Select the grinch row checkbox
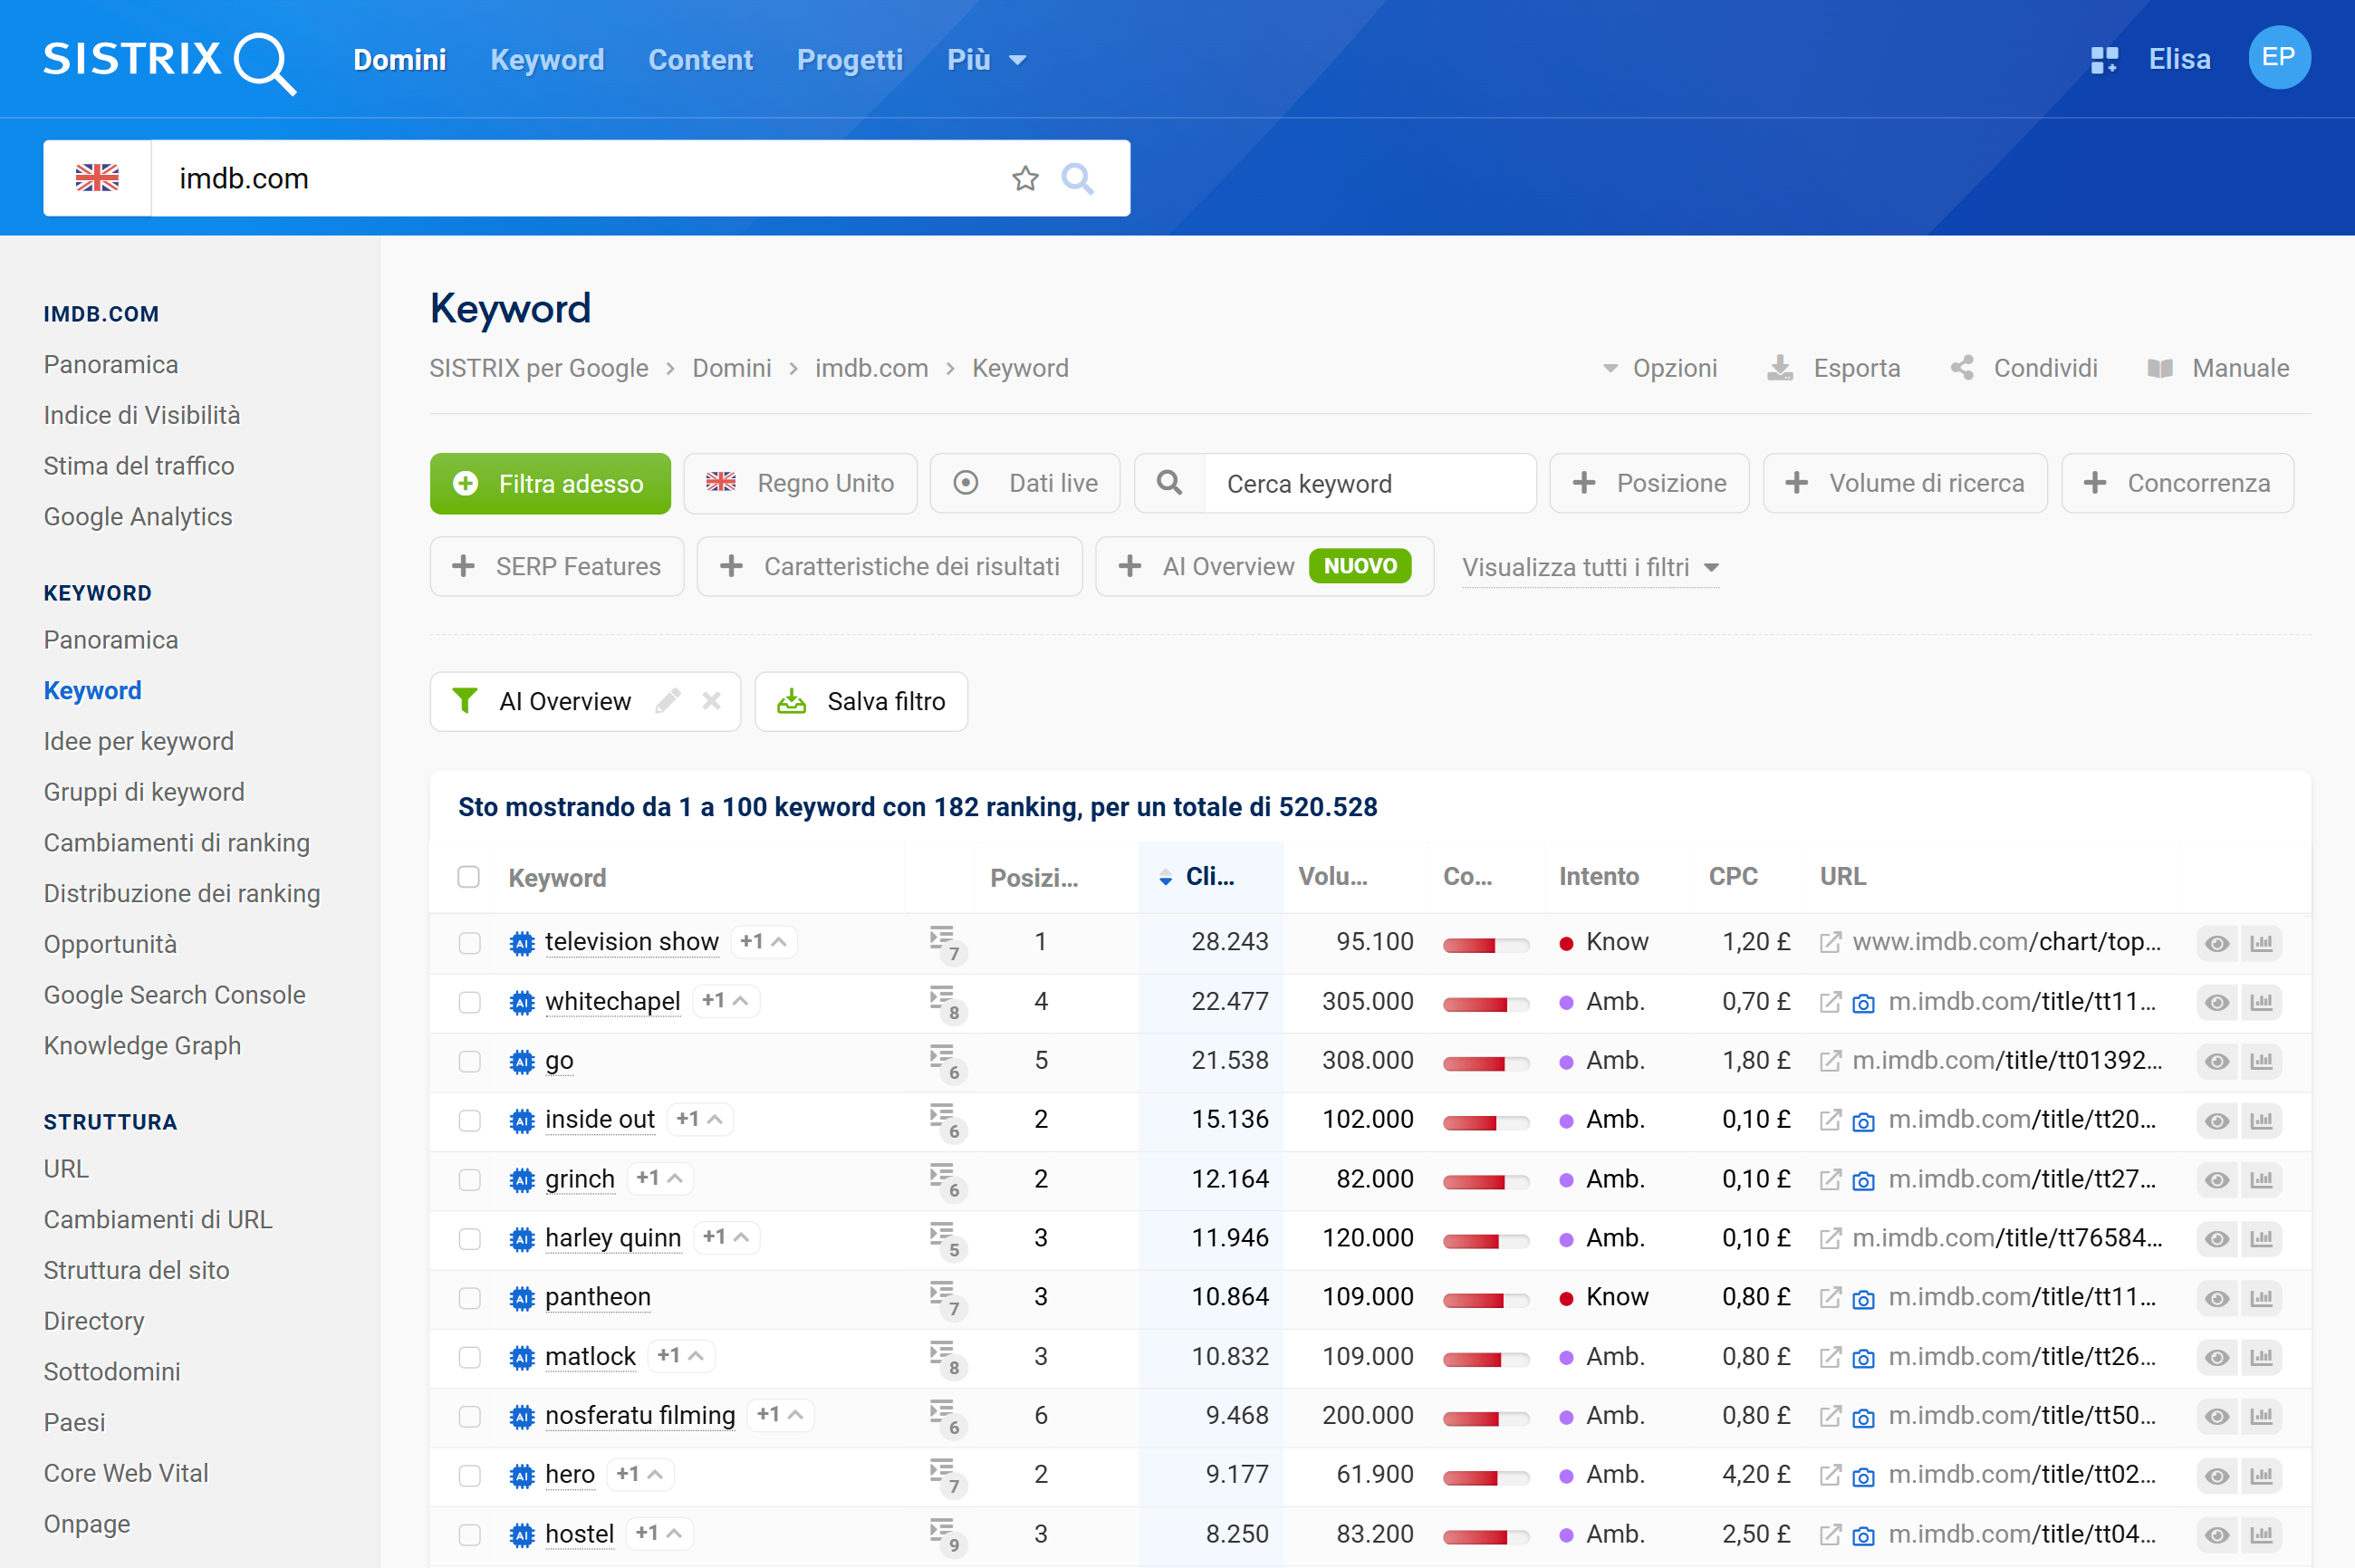Viewport: 2355px width, 1568px height. click(x=469, y=1180)
